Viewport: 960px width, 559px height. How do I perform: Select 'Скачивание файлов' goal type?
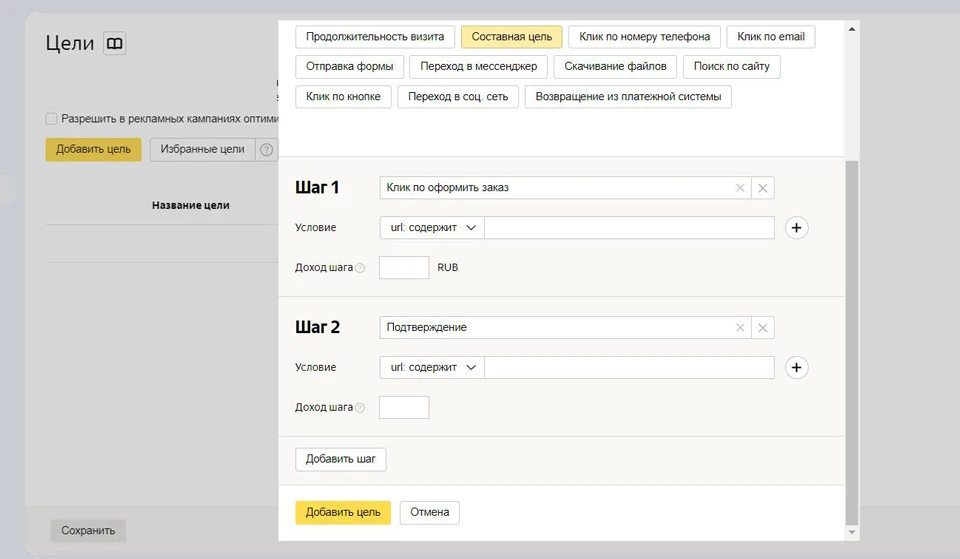coord(615,67)
